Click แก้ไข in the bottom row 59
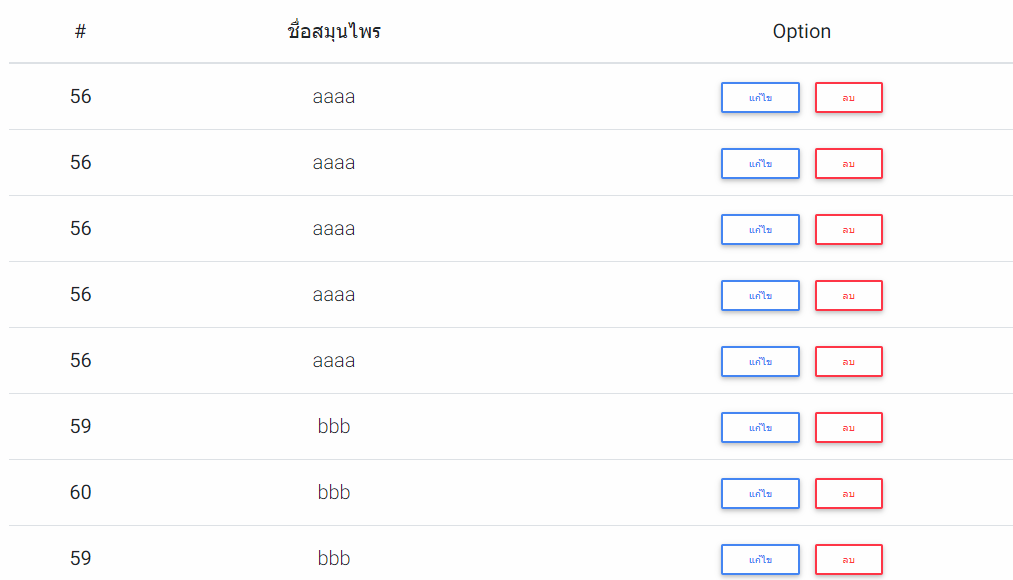 pos(760,559)
